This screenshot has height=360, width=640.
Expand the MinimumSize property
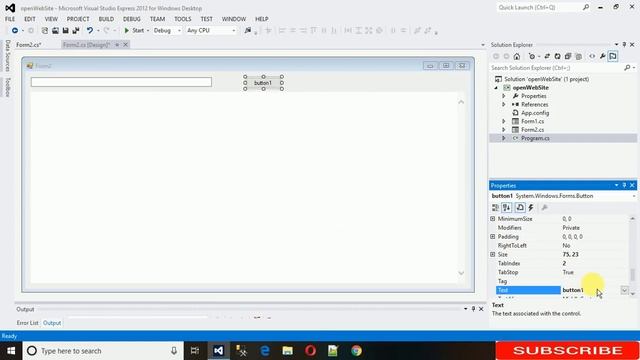pos(493,219)
